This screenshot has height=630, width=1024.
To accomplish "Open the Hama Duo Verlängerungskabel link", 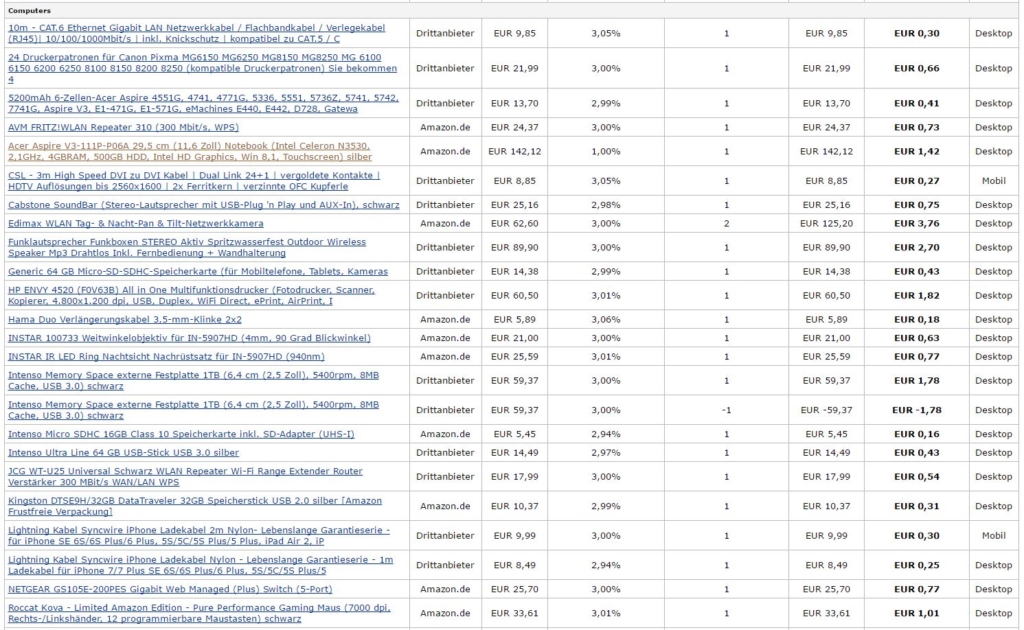I will coord(125,320).
